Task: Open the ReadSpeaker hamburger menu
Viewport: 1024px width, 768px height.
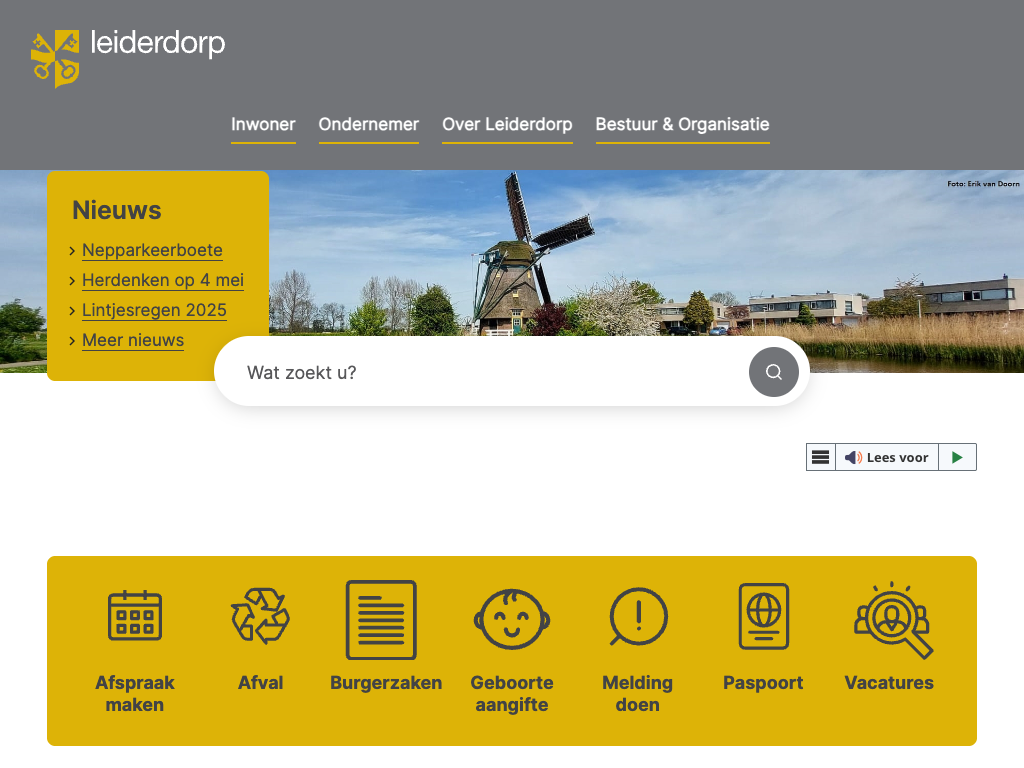Action: click(x=821, y=457)
